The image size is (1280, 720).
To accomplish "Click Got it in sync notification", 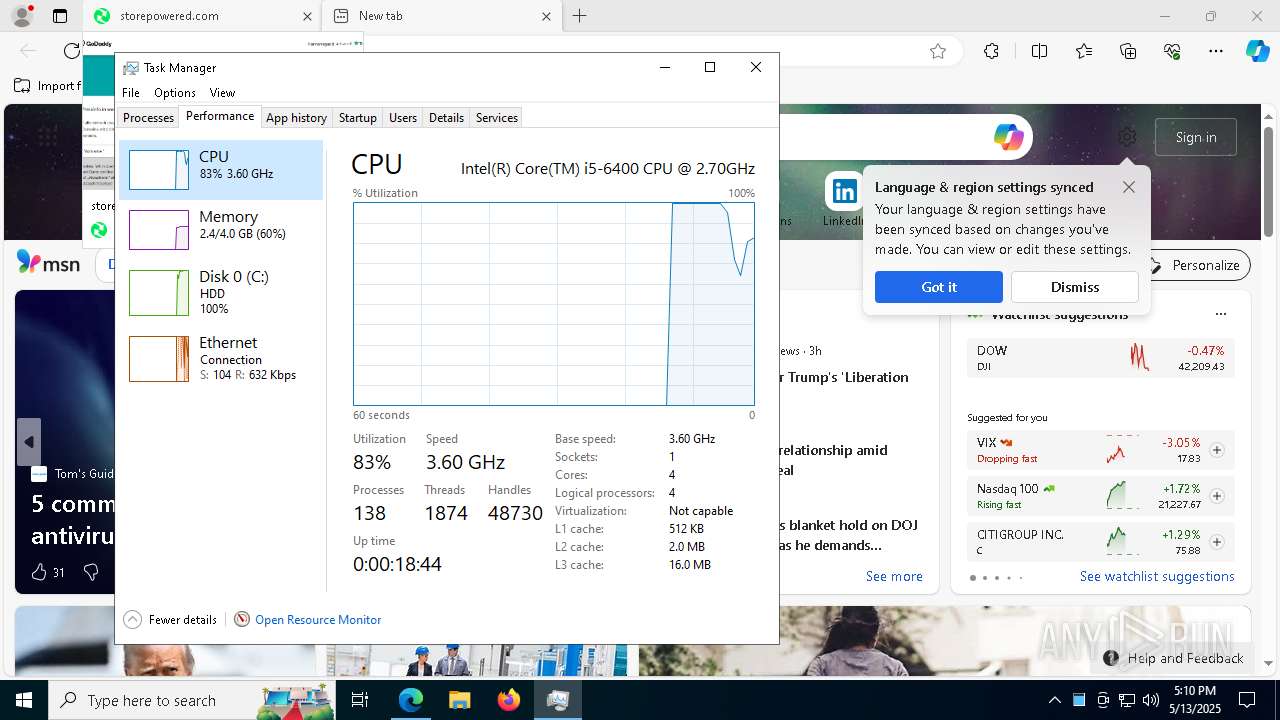I will pos(939,287).
